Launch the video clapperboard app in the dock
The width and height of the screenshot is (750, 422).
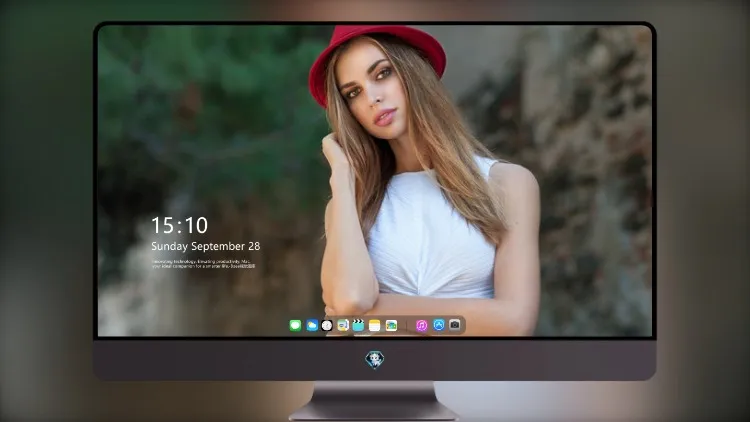pos(358,325)
